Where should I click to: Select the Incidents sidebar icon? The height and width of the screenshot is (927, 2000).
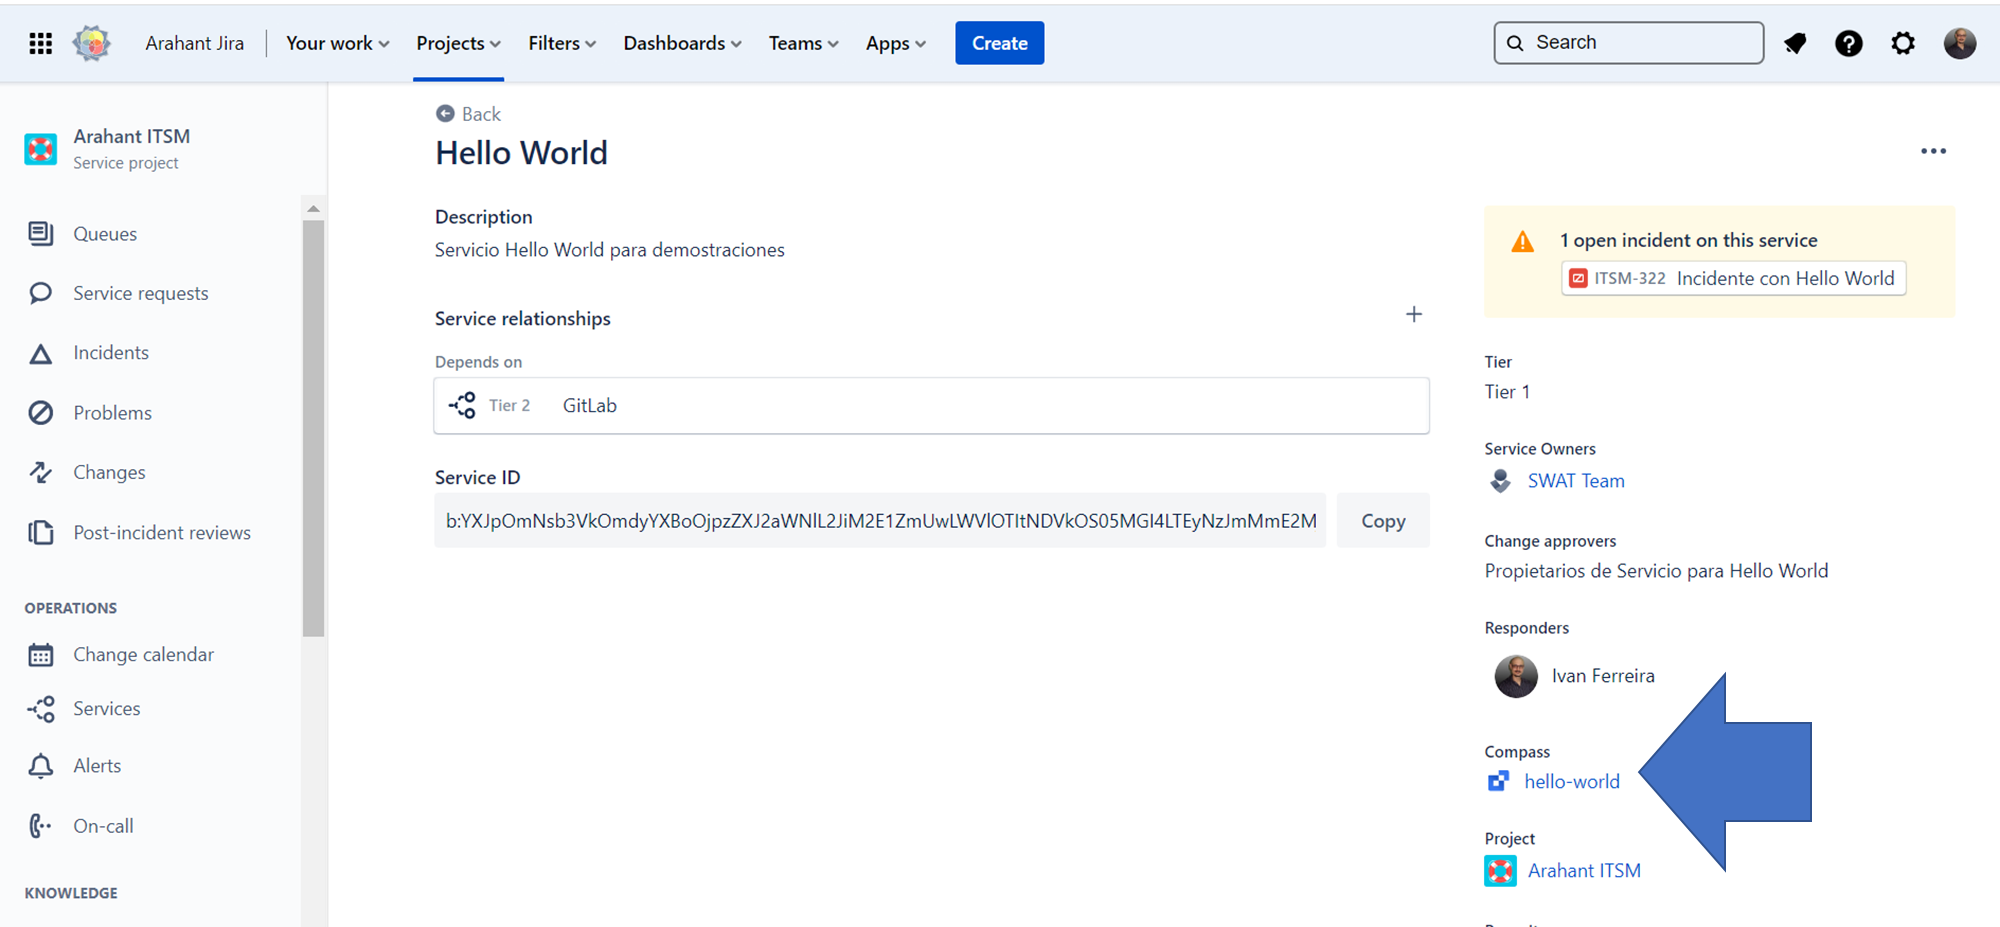[41, 352]
